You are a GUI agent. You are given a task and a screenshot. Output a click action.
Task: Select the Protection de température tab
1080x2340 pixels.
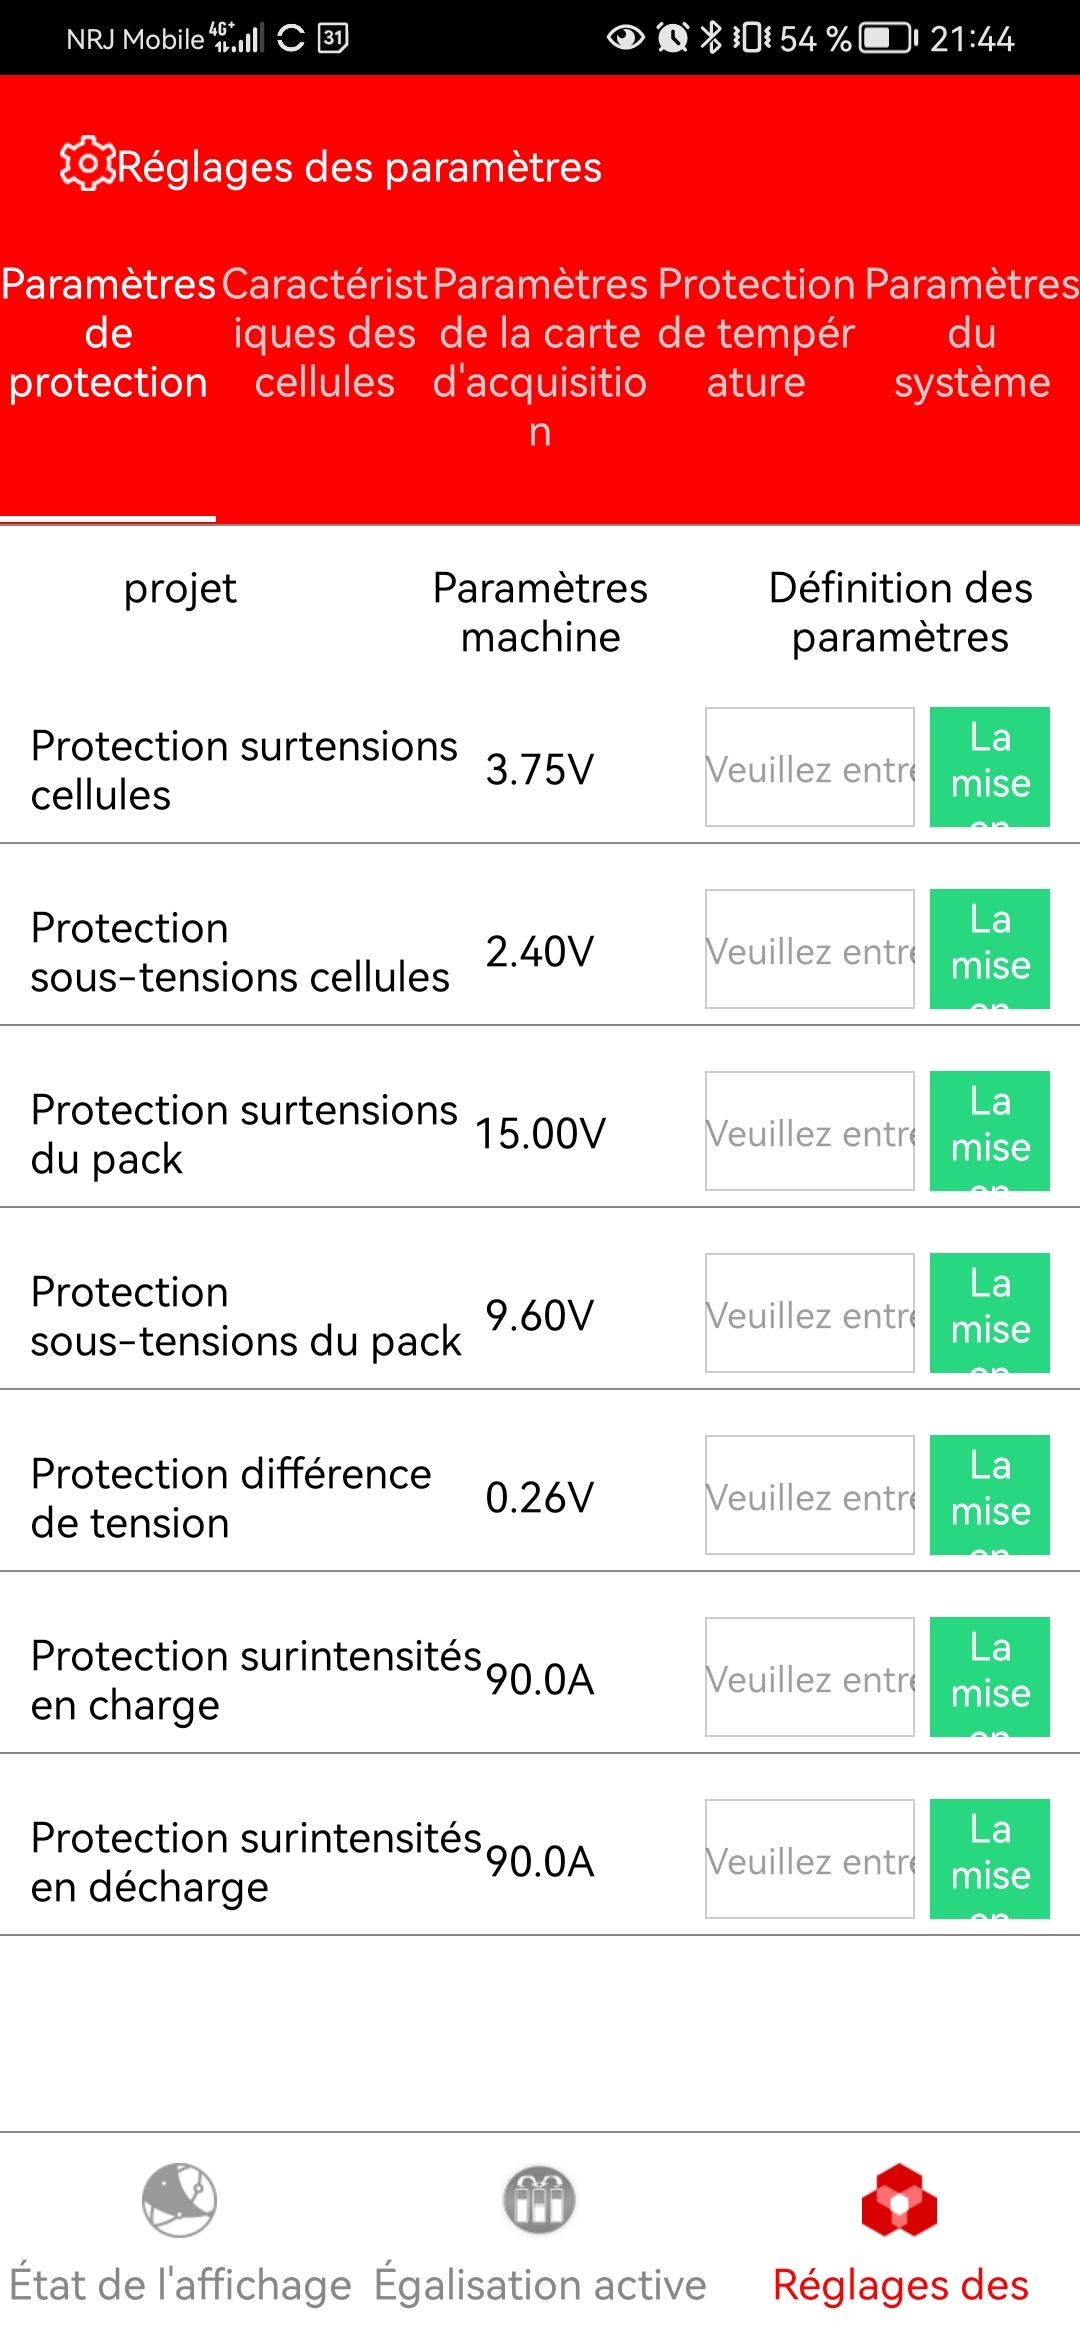(756, 334)
